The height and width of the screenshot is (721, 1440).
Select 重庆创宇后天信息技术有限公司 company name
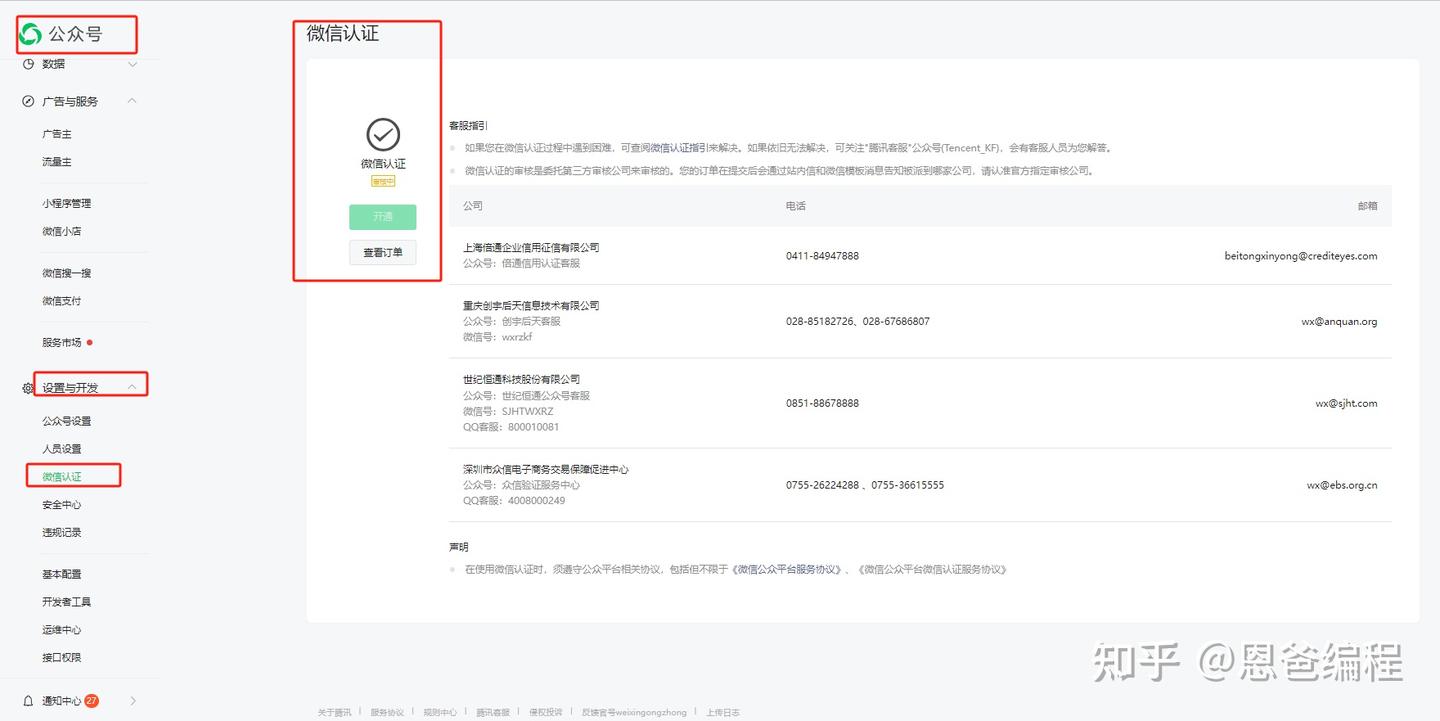[531, 306]
